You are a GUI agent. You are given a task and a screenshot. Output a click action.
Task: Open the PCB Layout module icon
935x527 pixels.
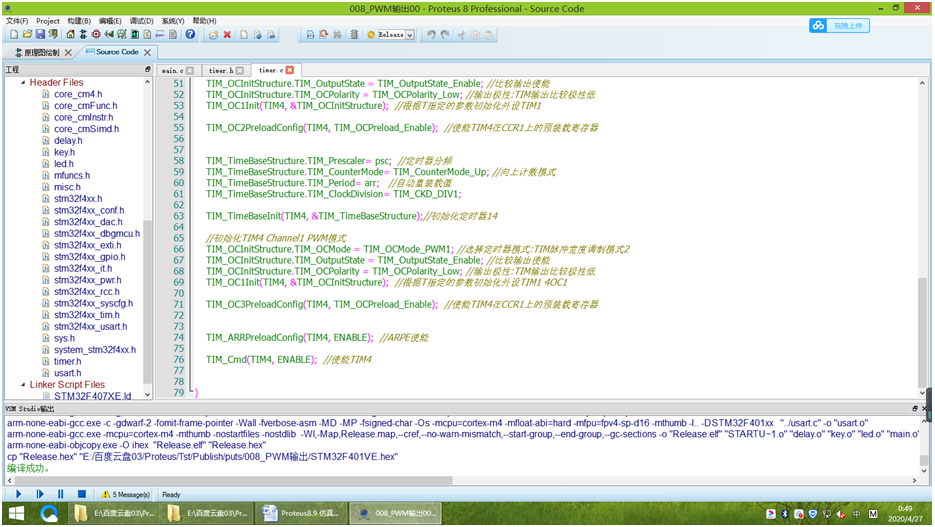point(96,35)
